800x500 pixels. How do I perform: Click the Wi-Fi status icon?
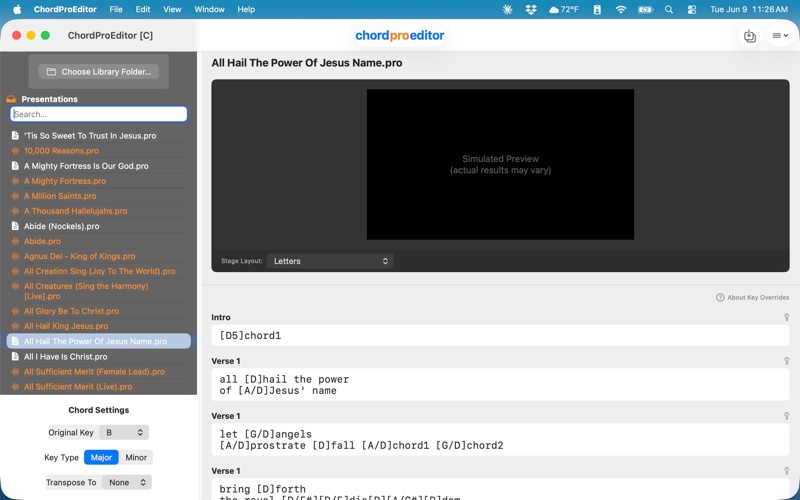coord(620,9)
